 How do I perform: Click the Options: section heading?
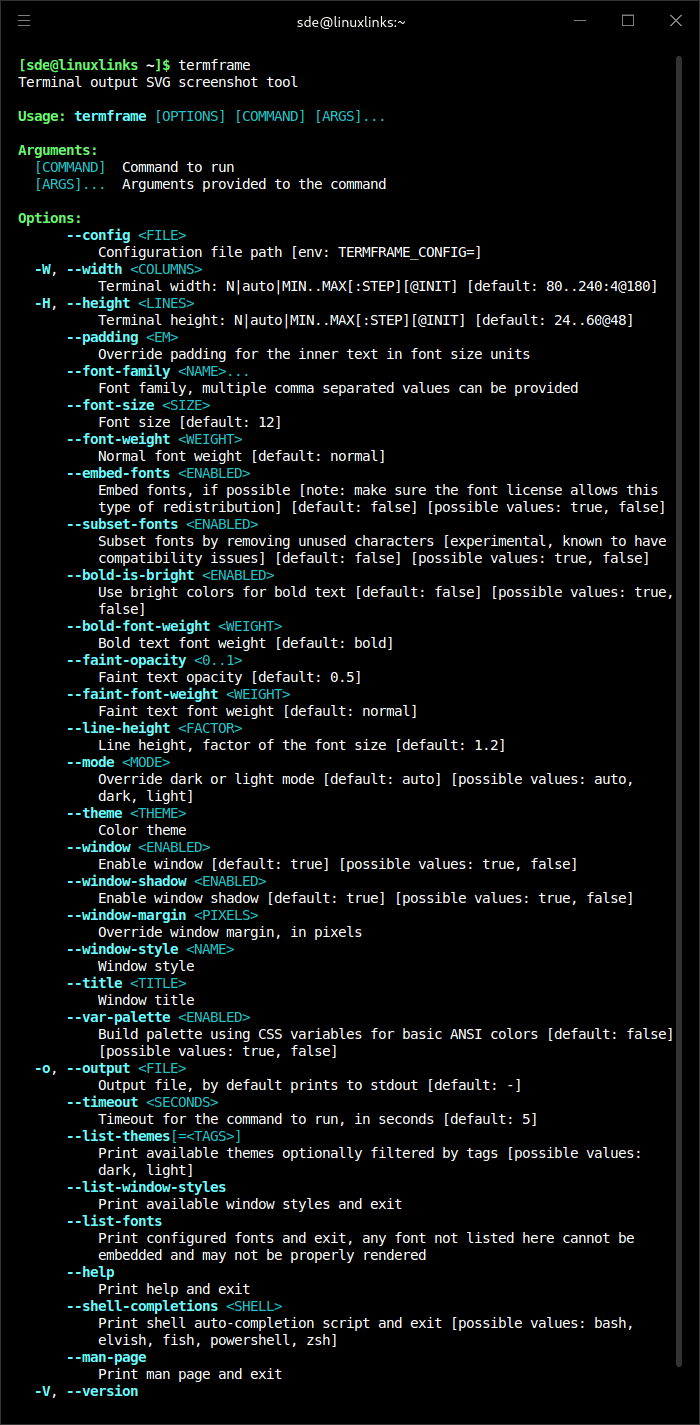(x=50, y=218)
